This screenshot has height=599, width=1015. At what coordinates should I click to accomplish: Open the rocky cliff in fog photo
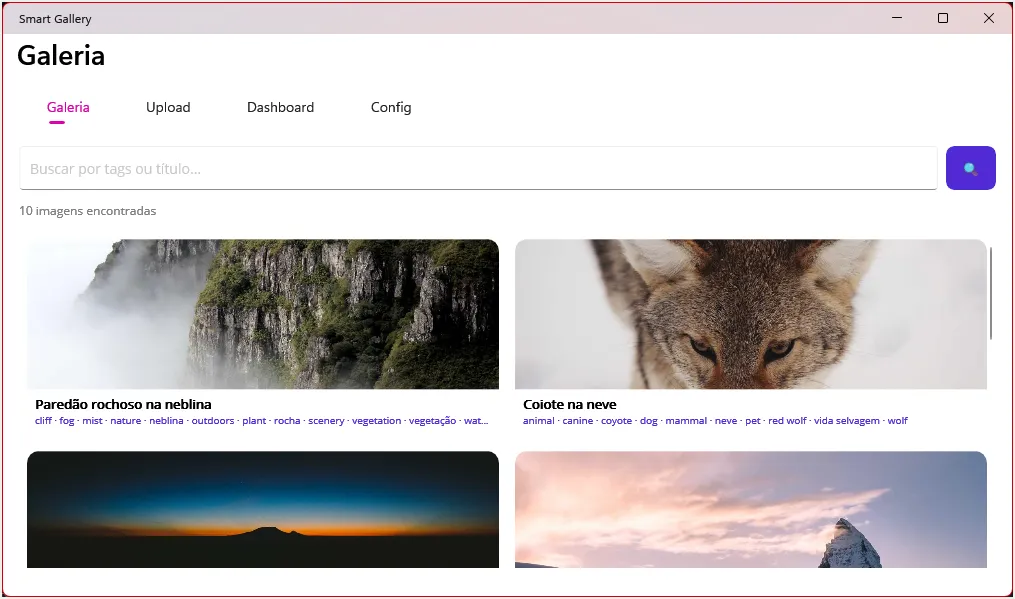(263, 314)
